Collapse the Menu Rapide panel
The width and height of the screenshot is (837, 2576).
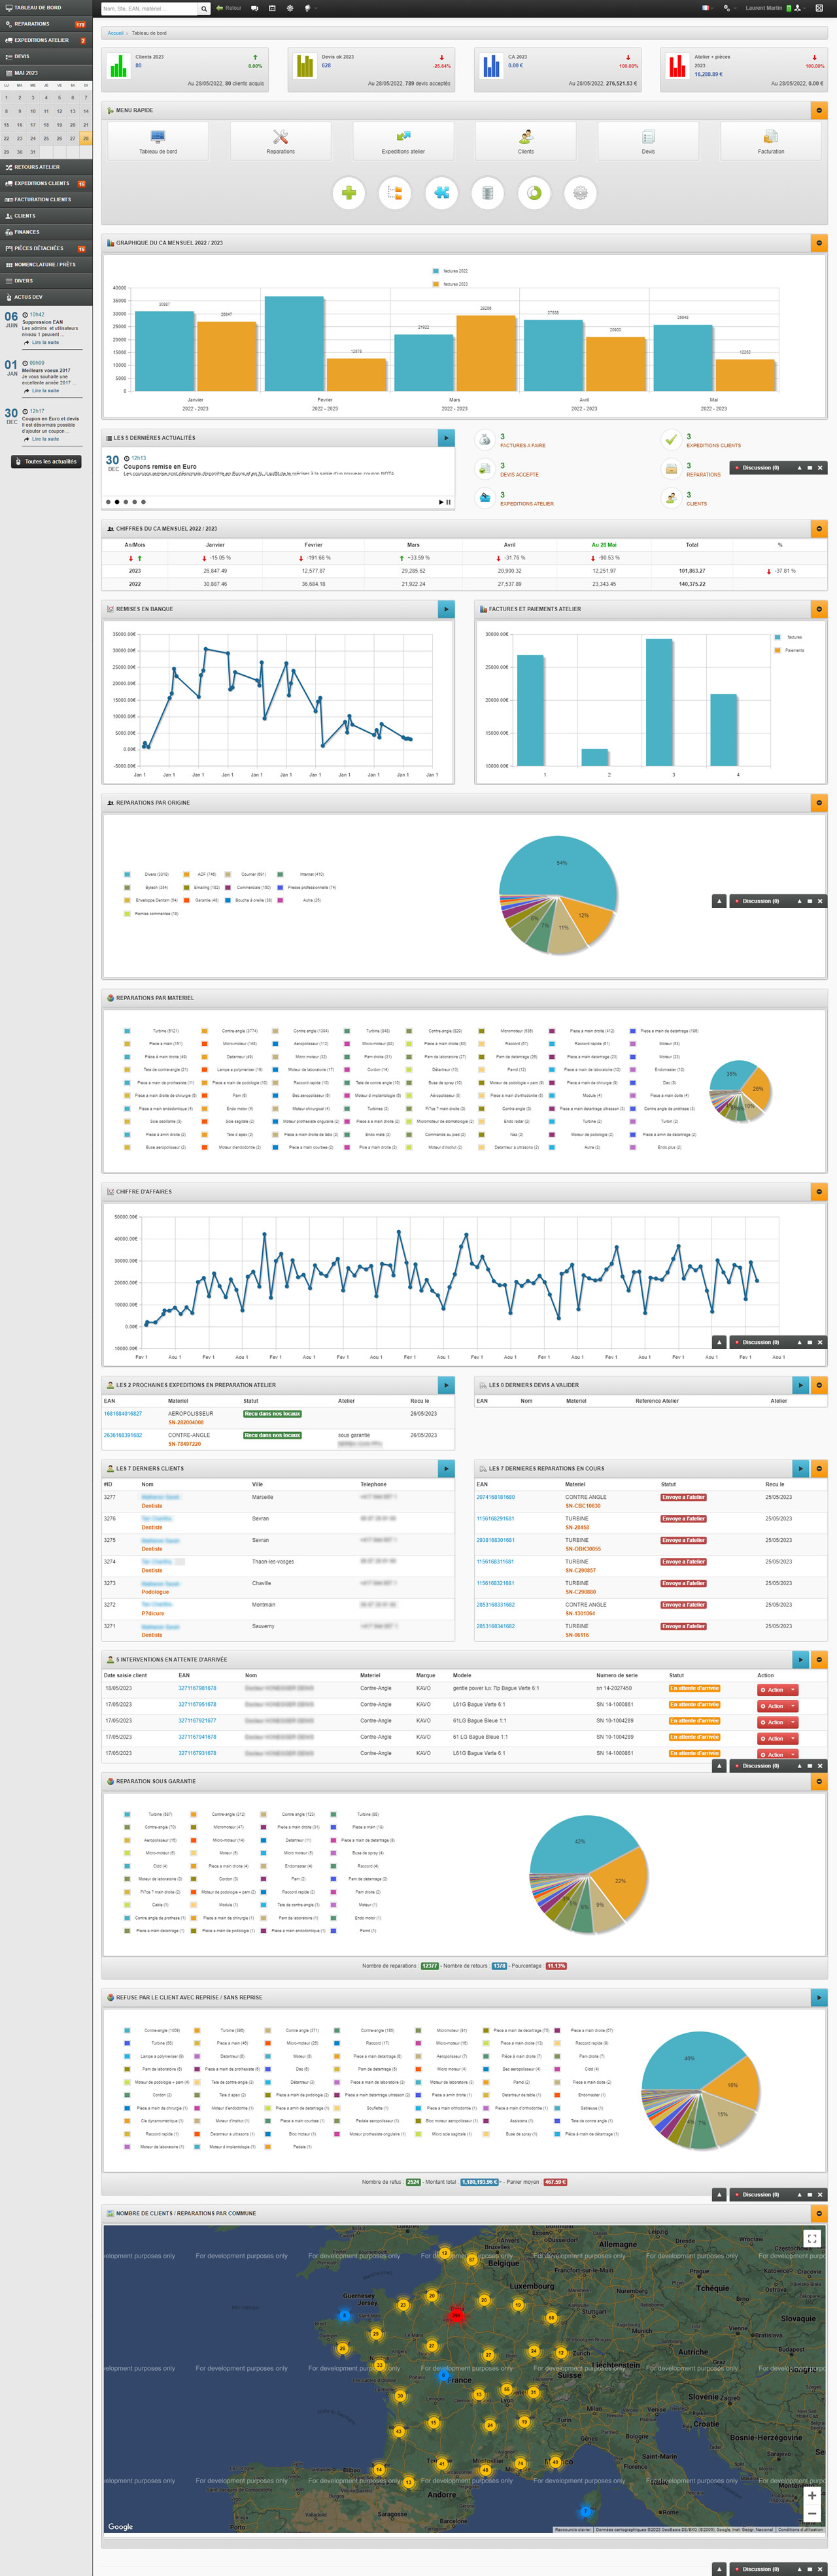click(x=819, y=110)
